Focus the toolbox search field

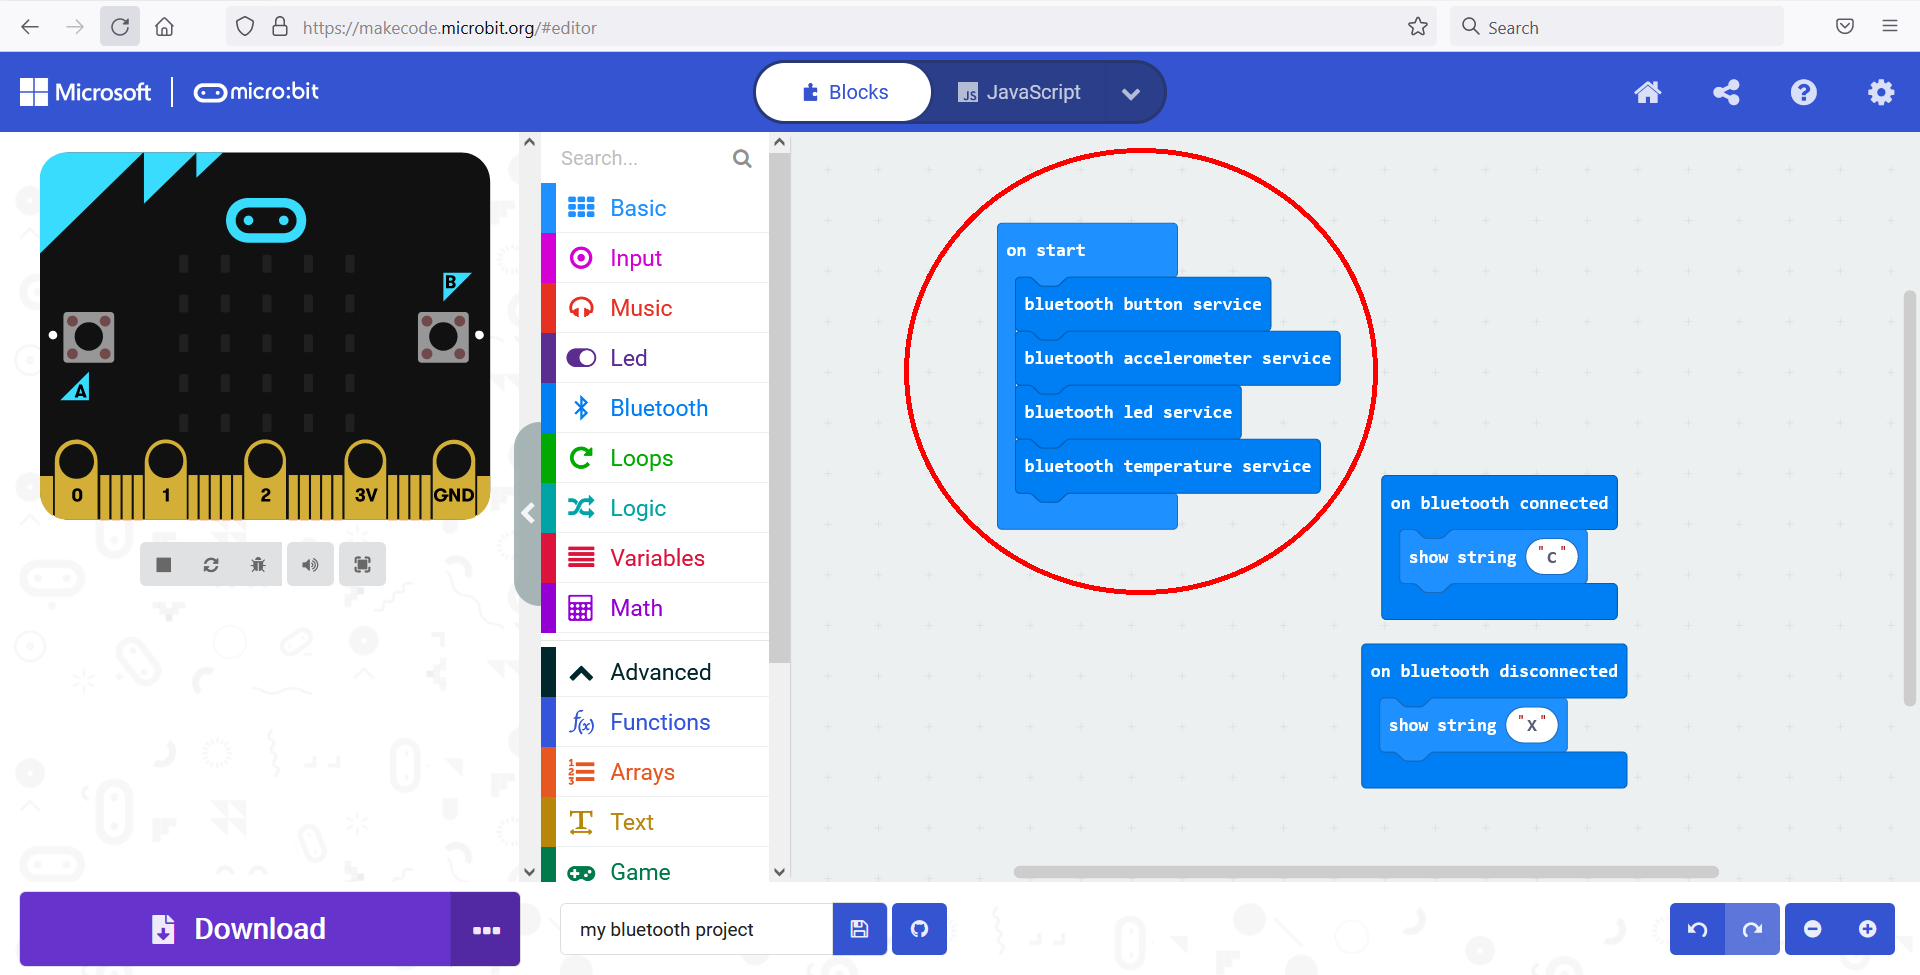coord(640,158)
